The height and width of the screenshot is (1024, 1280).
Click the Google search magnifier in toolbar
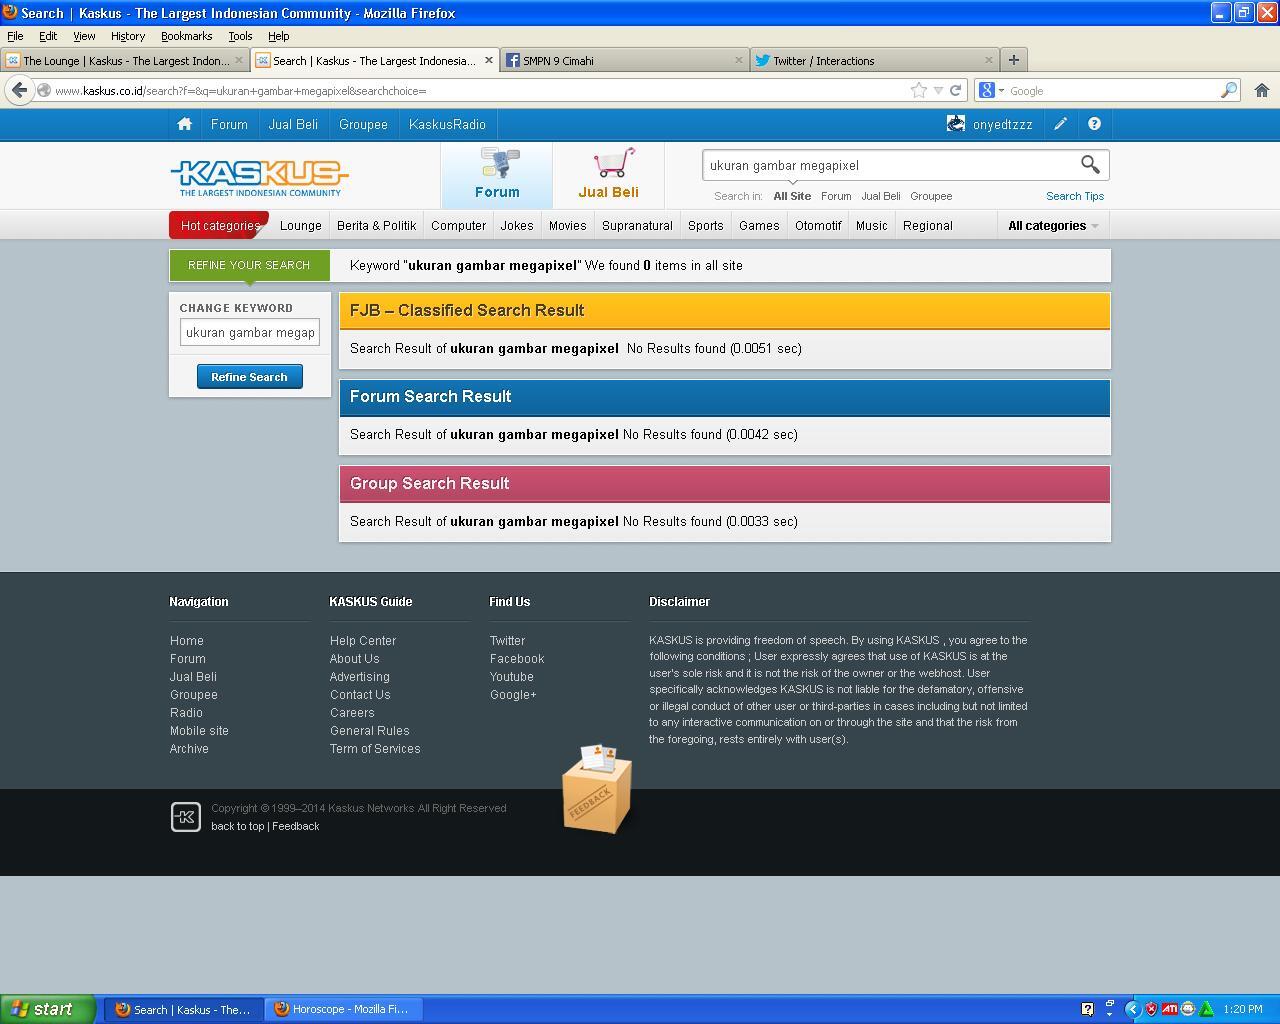point(1228,90)
